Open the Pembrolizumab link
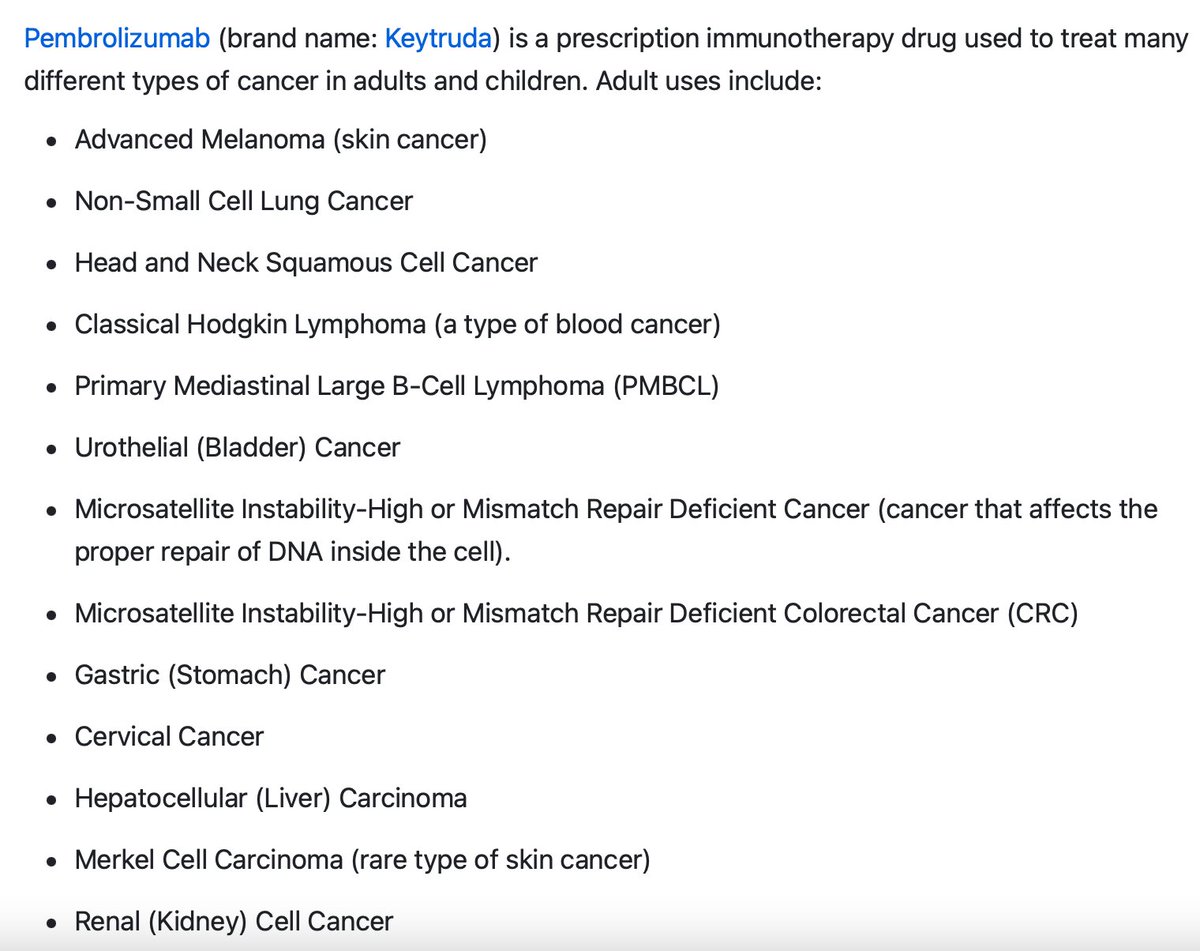The width and height of the screenshot is (1200, 951). click(117, 39)
